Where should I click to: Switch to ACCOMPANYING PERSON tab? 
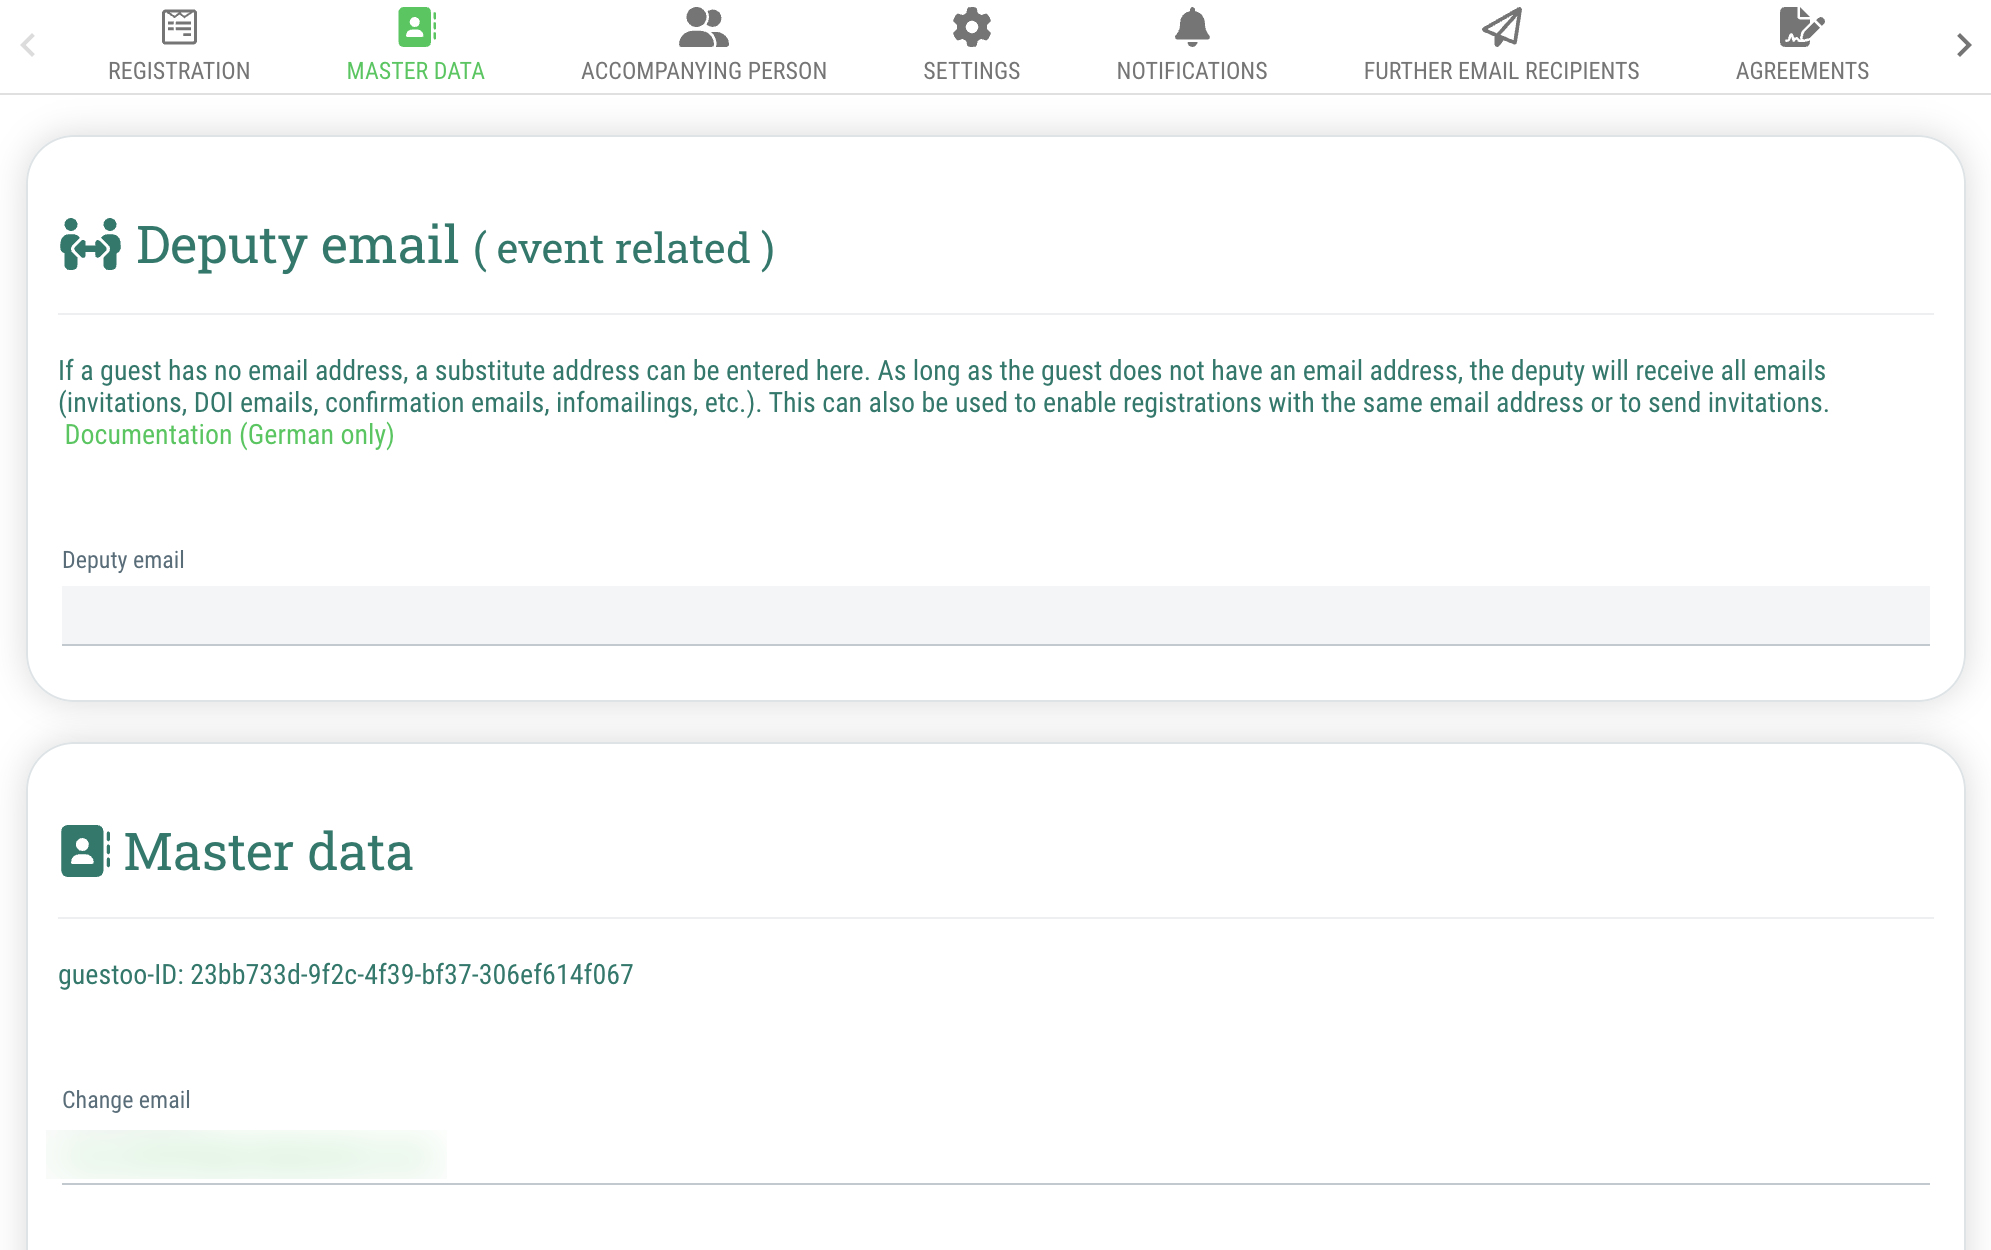(x=704, y=71)
